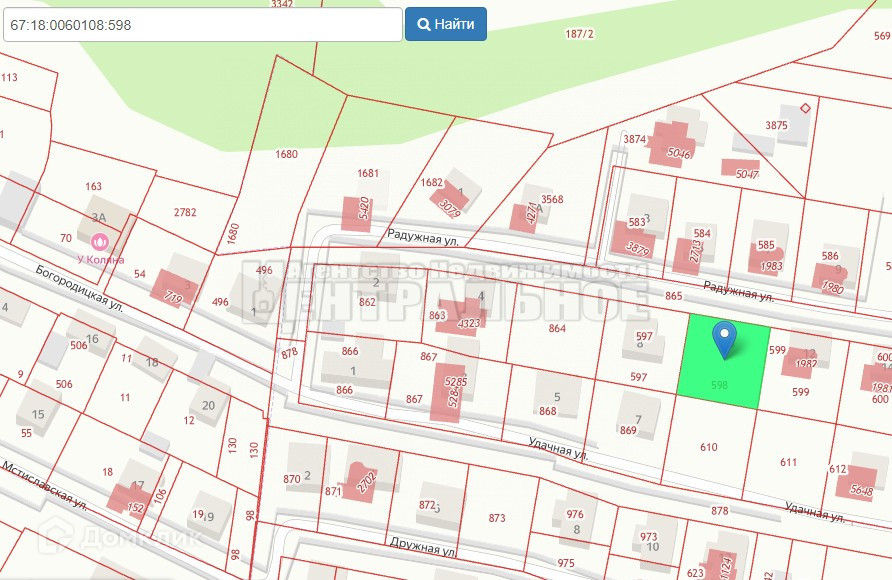Screen dimensions: 892x580
Task: Click building label 3879
Action: pyautogui.click(x=637, y=250)
